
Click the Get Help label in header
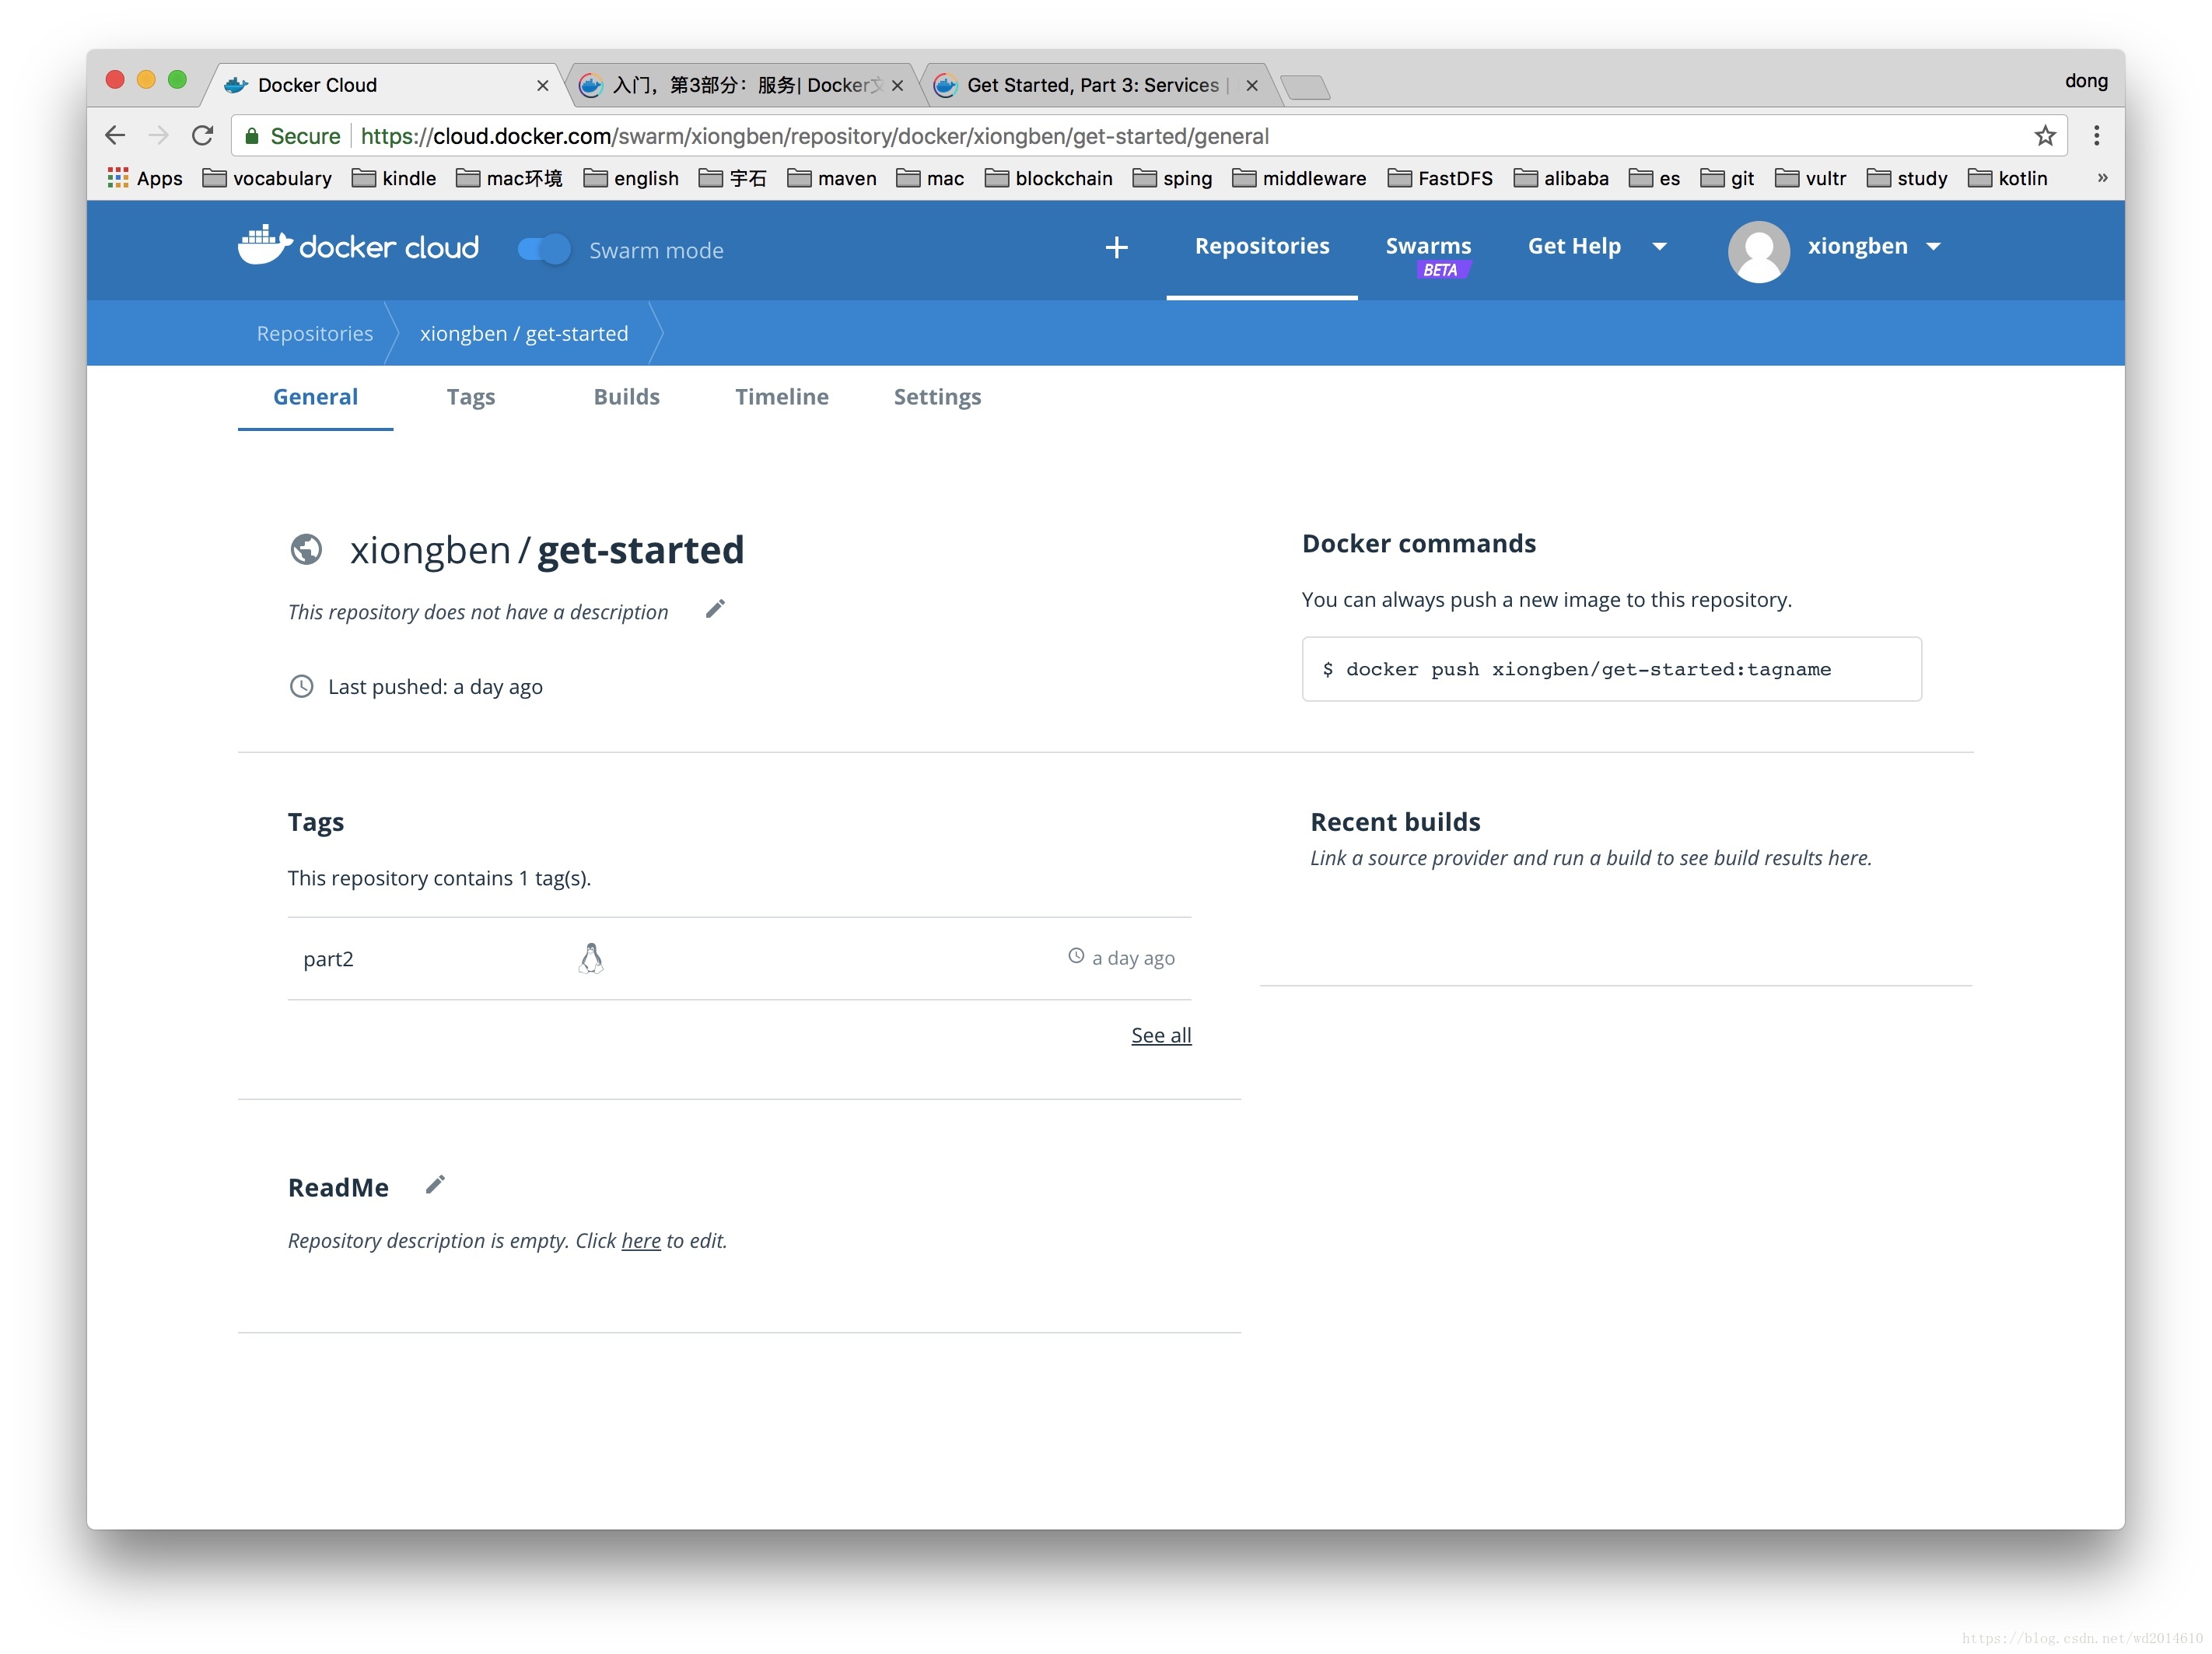(x=1574, y=246)
